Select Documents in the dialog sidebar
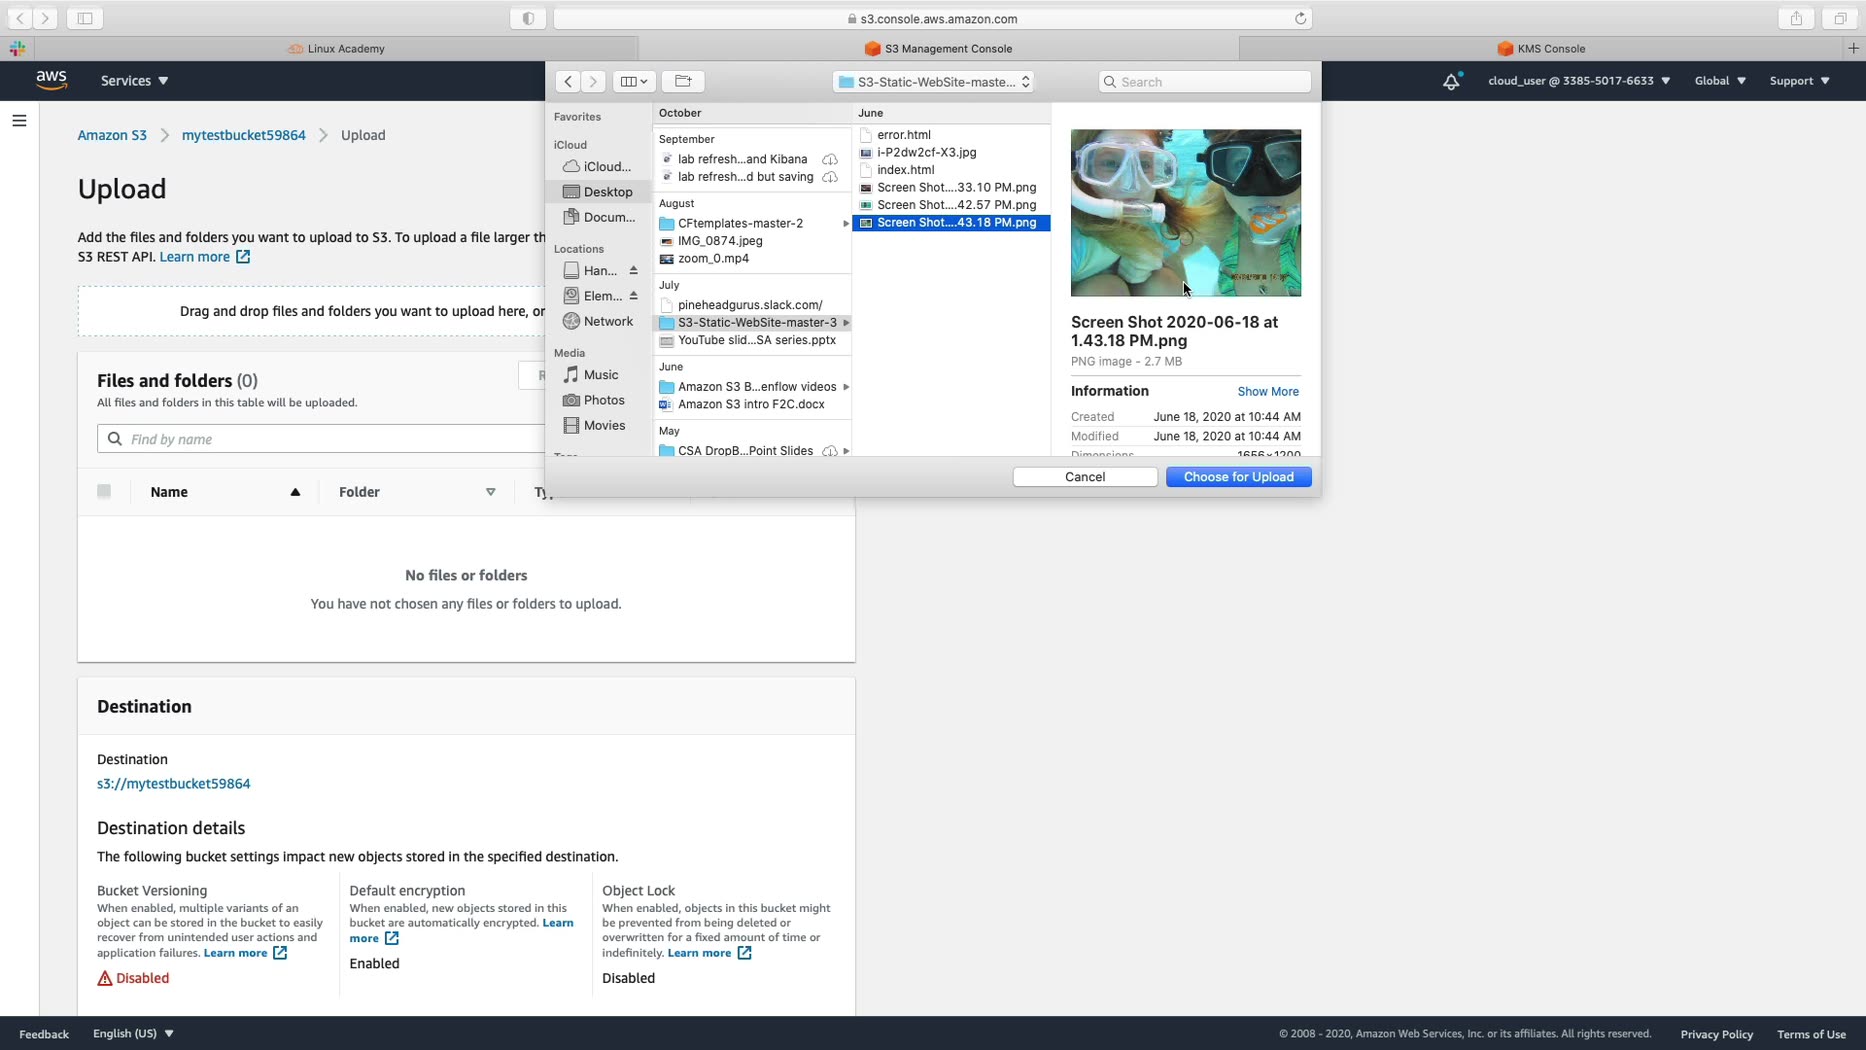 (598, 217)
